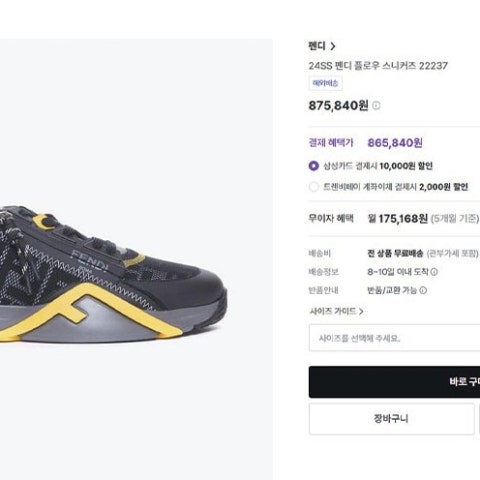Image resolution: width=480 pixels, height=480 pixels.
Task: Click the 전 상품 무료배송 shipping text
Action: click(395, 253)
